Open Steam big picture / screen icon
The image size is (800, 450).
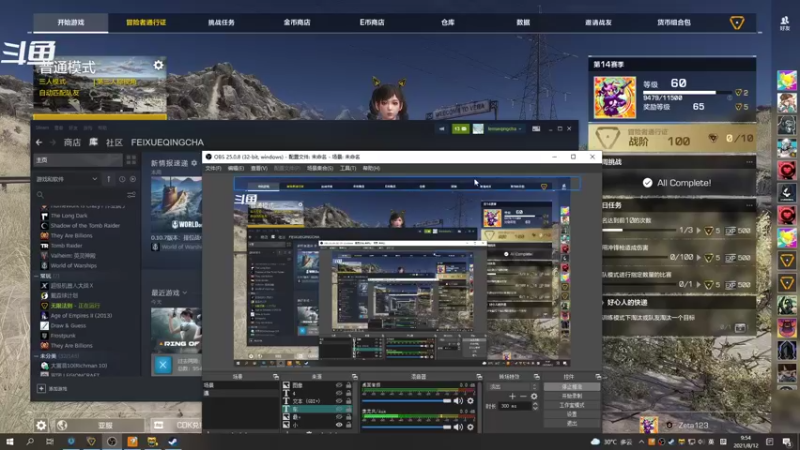[x=536, y=129]
